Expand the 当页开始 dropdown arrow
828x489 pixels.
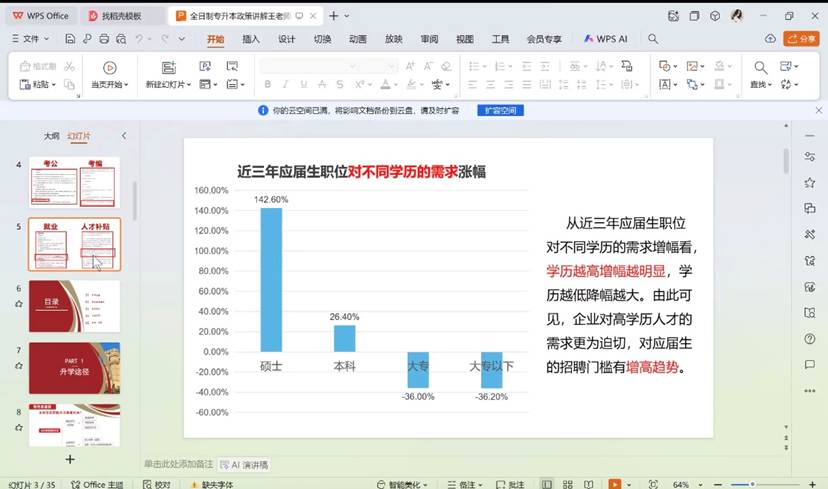pyautogui.click(x=126, y=84)
